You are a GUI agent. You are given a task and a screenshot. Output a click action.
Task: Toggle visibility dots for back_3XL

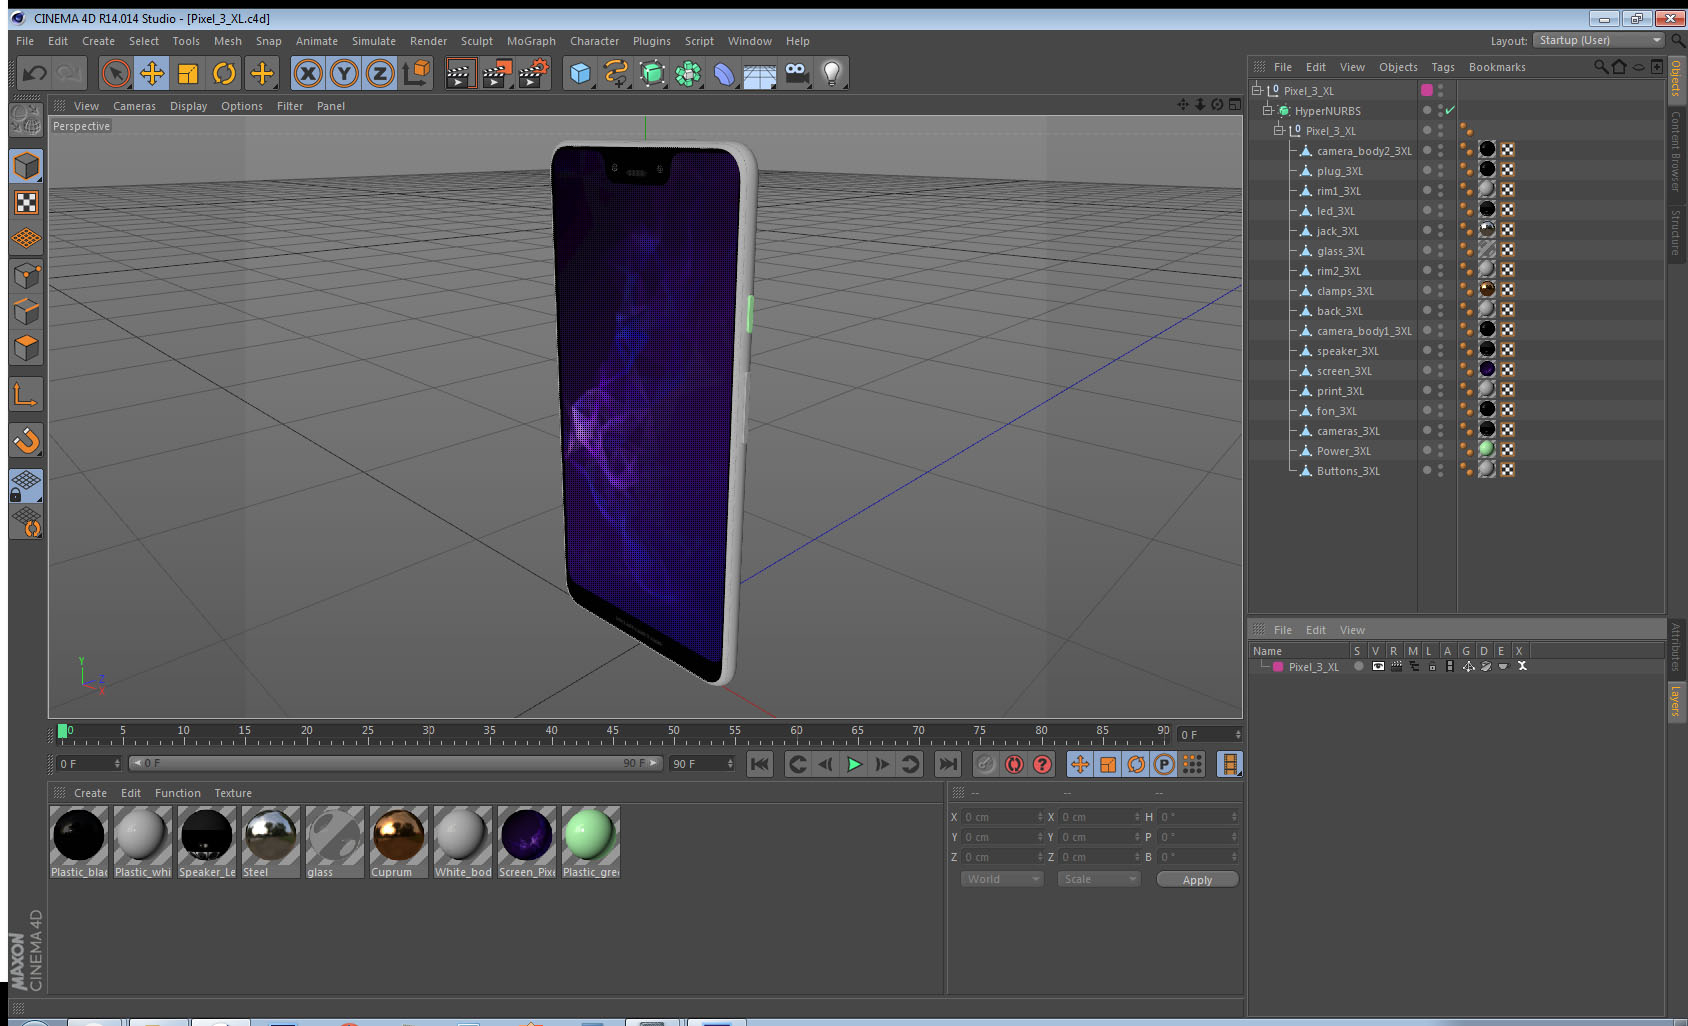point(1440,310)
